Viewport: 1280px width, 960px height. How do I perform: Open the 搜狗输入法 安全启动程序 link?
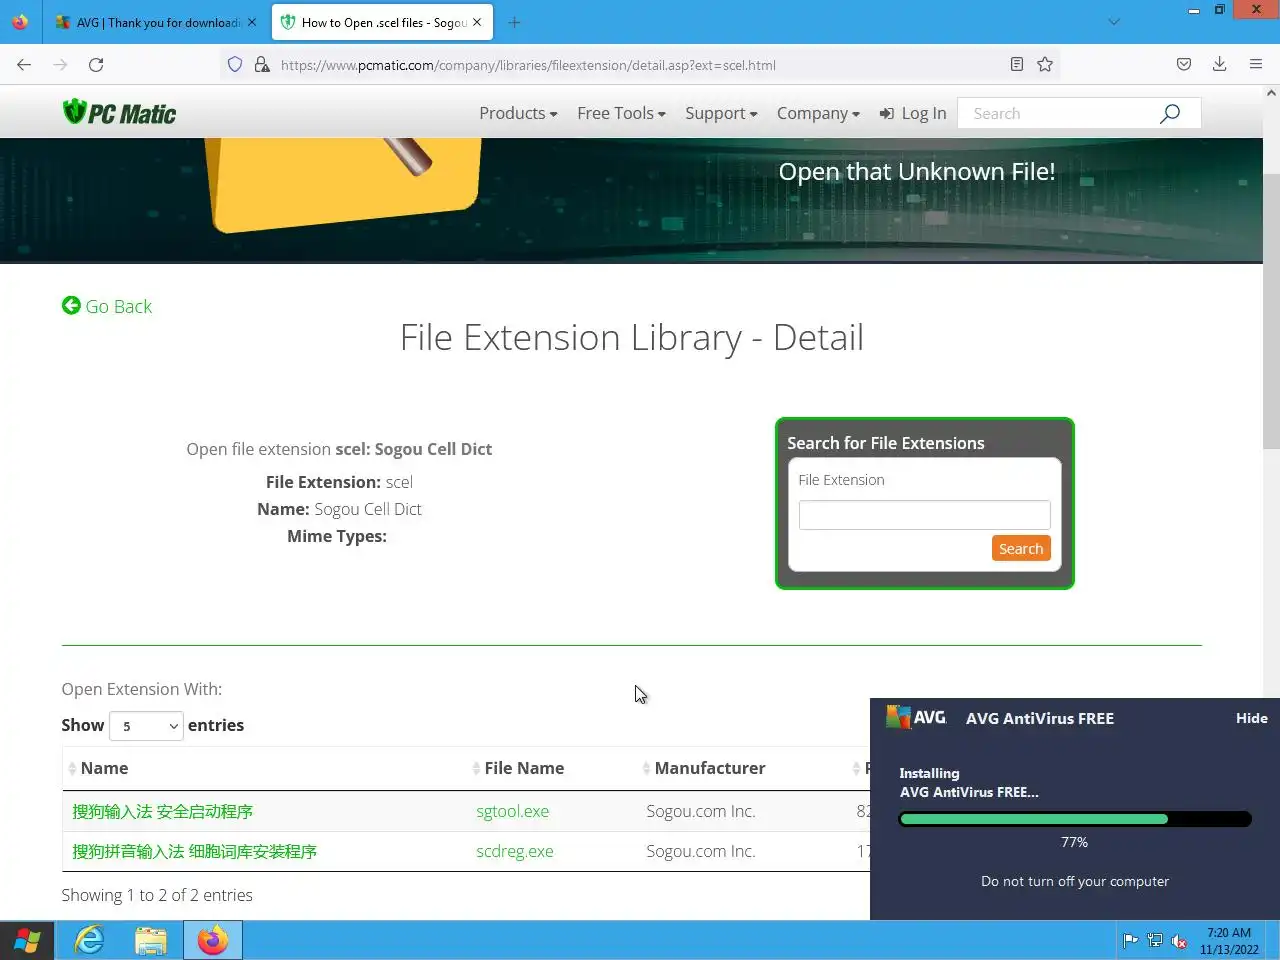coord(162,811)
